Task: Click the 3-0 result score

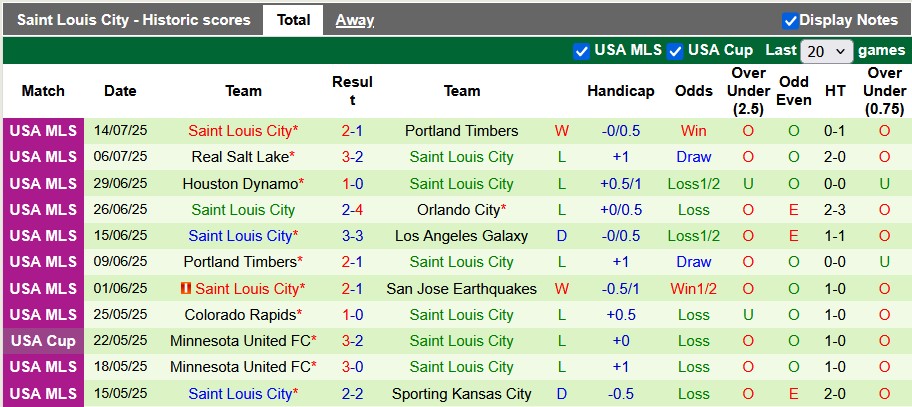Action: 352,367
